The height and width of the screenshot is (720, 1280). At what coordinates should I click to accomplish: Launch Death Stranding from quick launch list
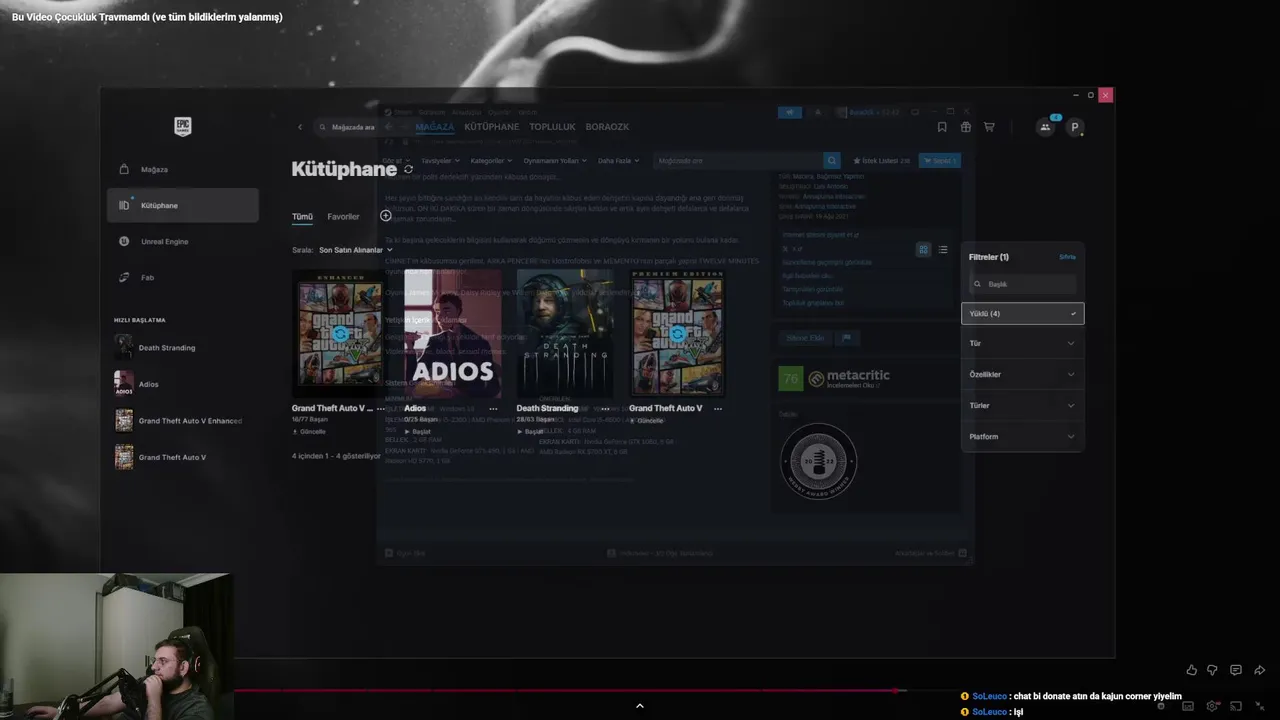156,348
